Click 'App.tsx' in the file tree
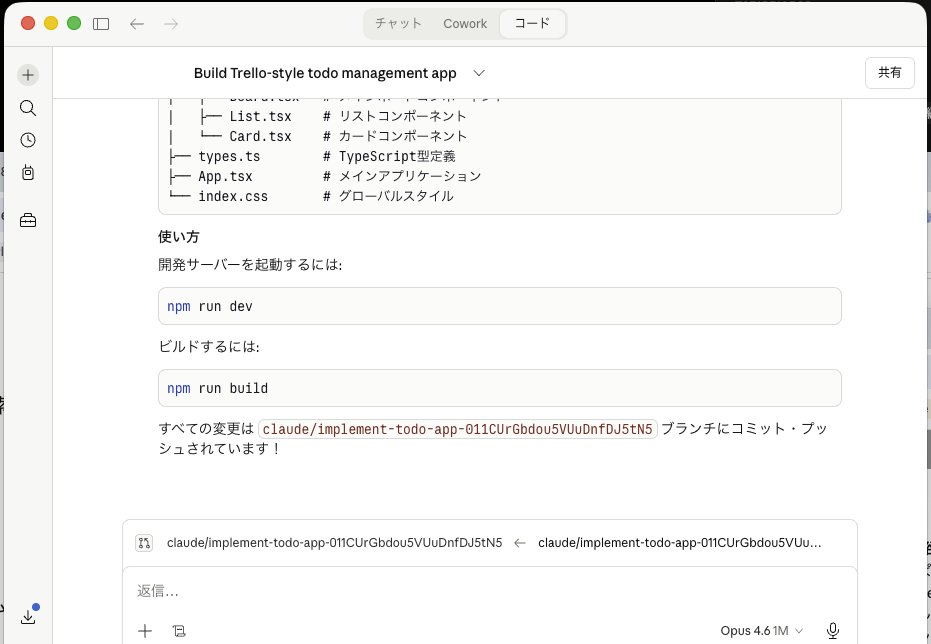931x644 pixels. tap(225, 176)
